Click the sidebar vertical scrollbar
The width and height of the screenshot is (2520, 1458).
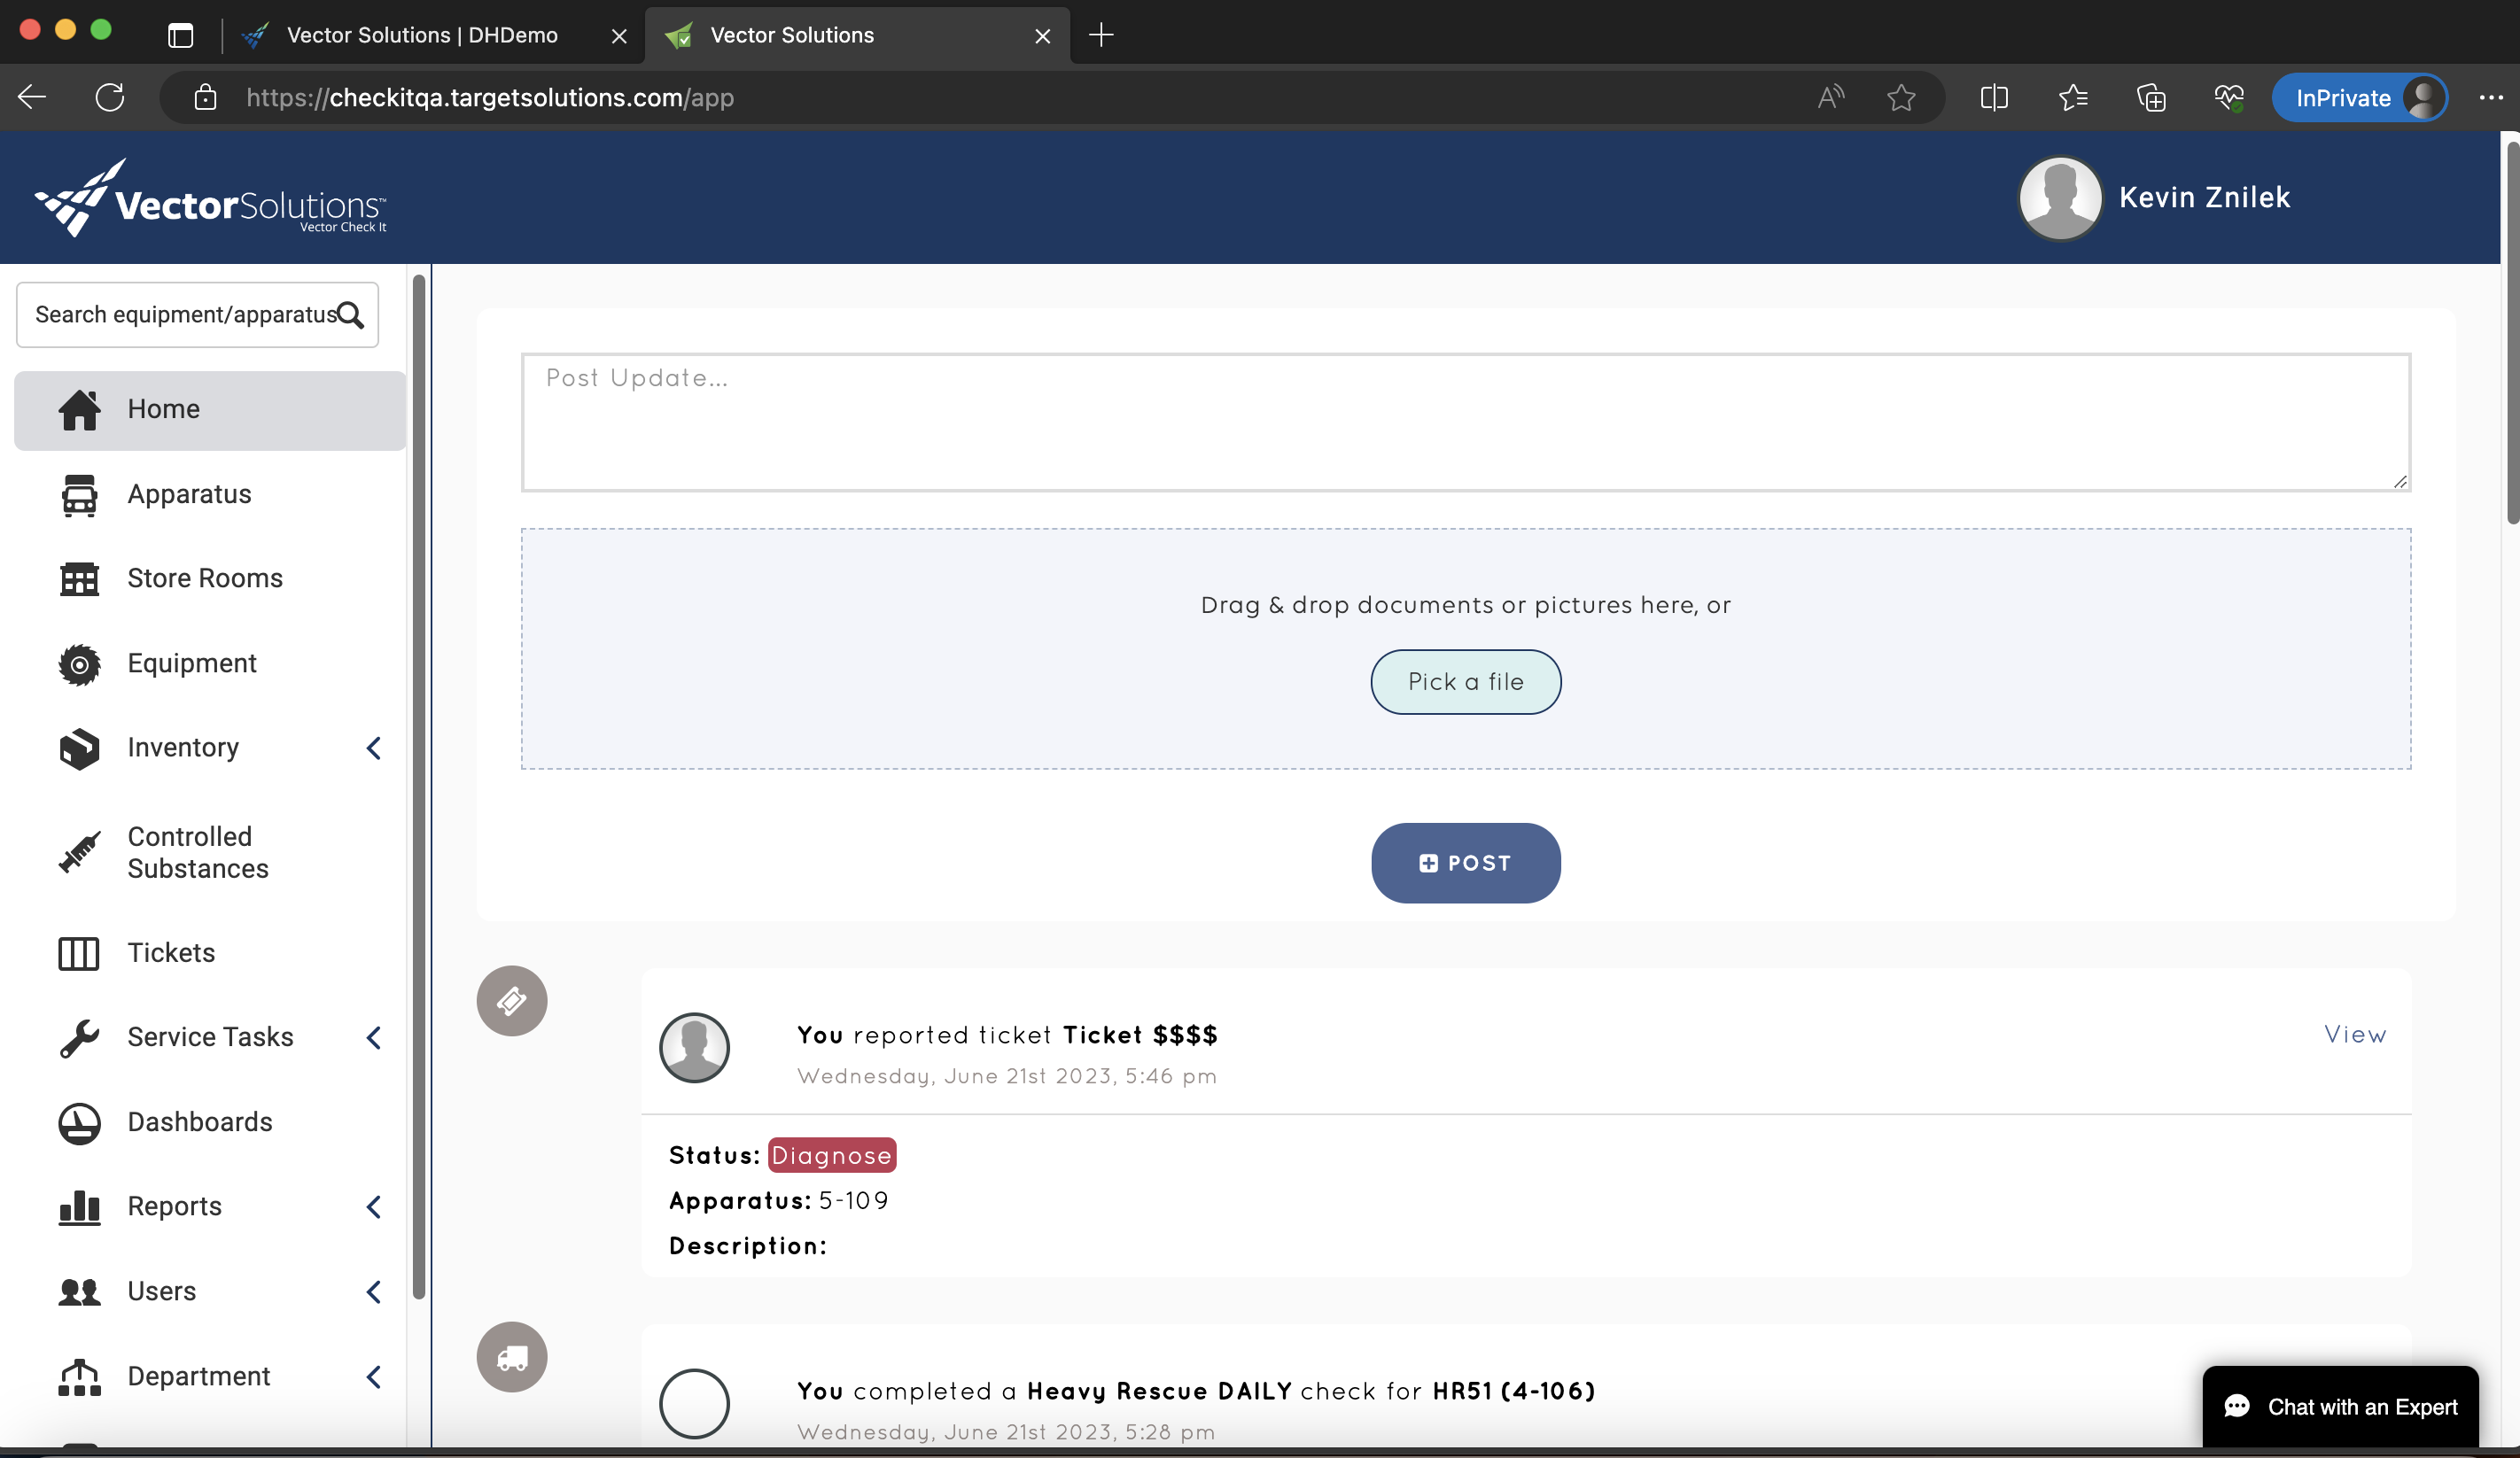pos(419,786)
